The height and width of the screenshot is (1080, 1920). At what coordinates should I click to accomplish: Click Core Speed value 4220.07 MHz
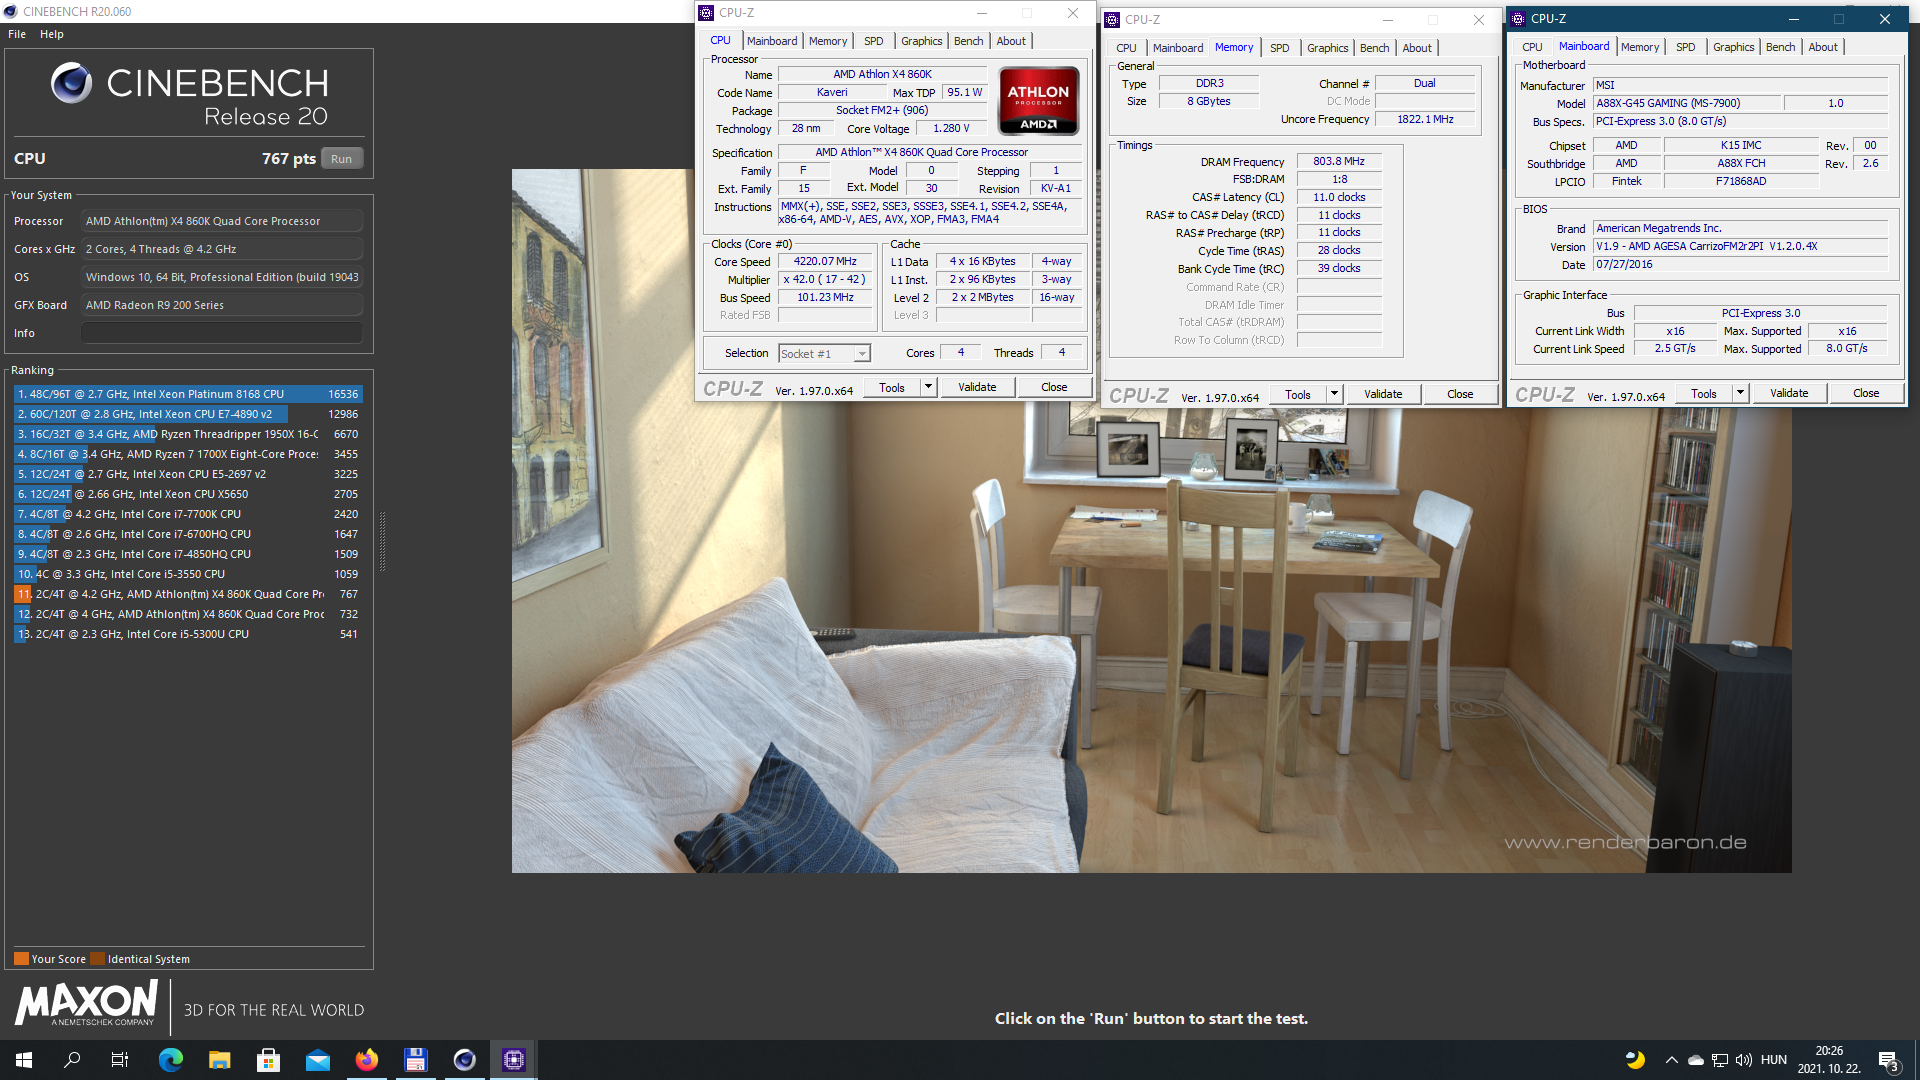pos(826,262)
